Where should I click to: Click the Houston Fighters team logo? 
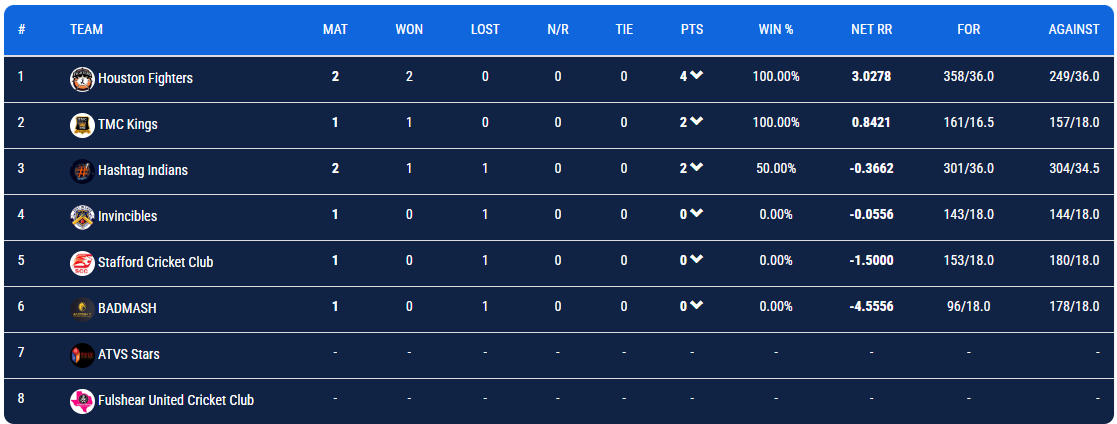coord(82,79)
